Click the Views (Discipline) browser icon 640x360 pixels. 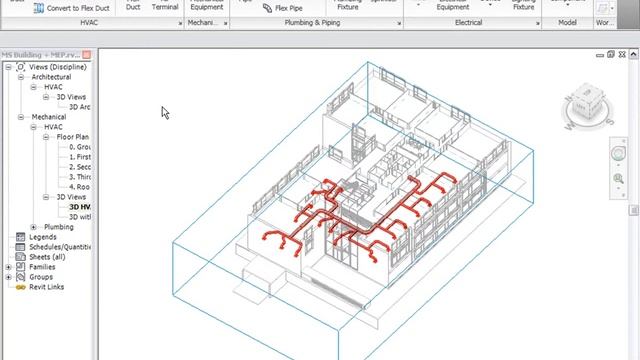[20, 67]
